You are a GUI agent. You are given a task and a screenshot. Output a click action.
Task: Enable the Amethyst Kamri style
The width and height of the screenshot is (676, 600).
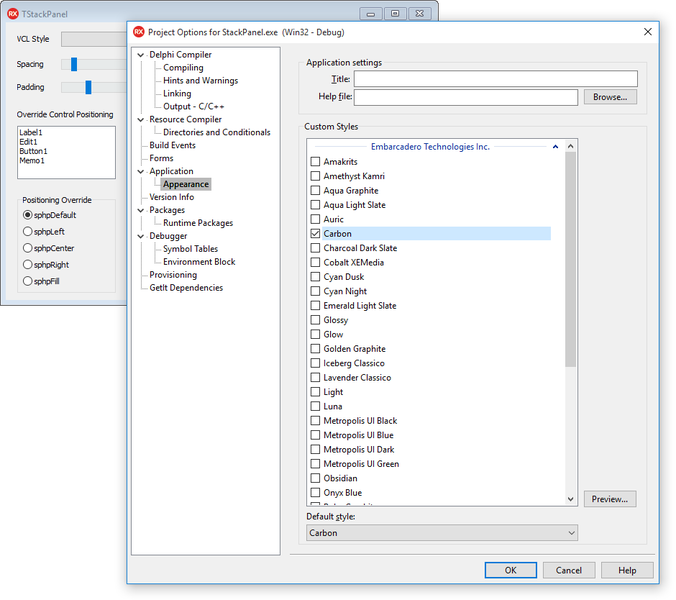pos(315,176)
